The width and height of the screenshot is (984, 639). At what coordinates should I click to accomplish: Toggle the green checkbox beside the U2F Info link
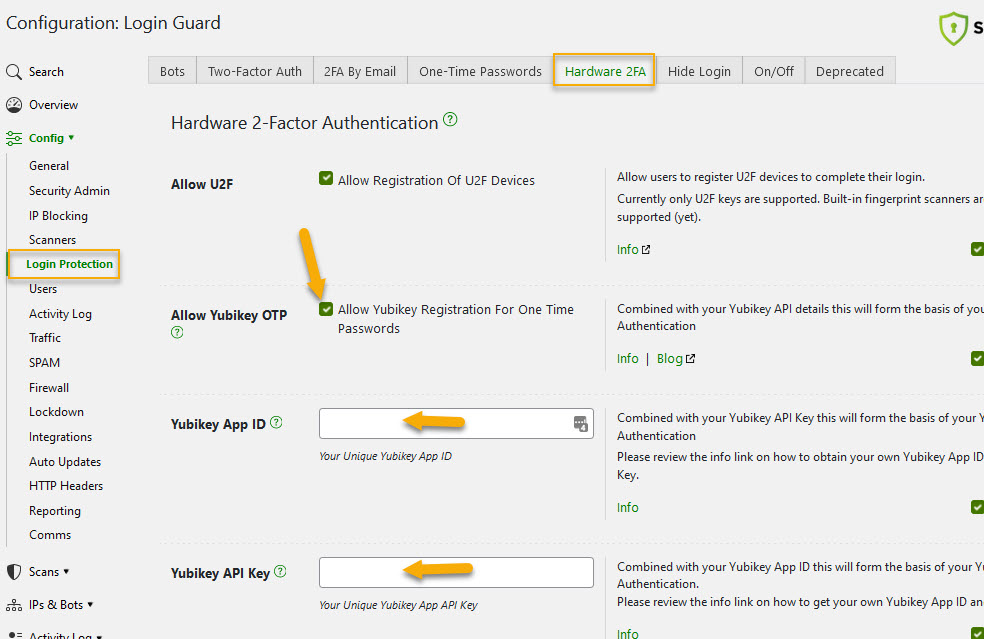[977, 249]
